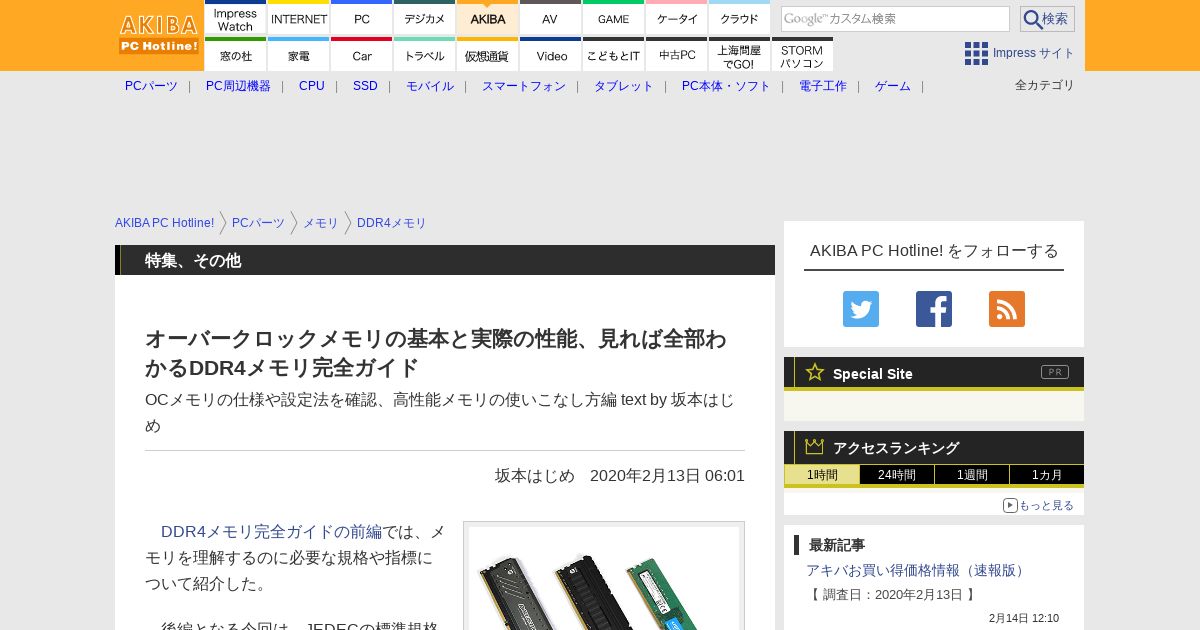Screen dimensions: 1200x630
Task: Select the 1カ月 ranking tab
Action: (1047, 475)
